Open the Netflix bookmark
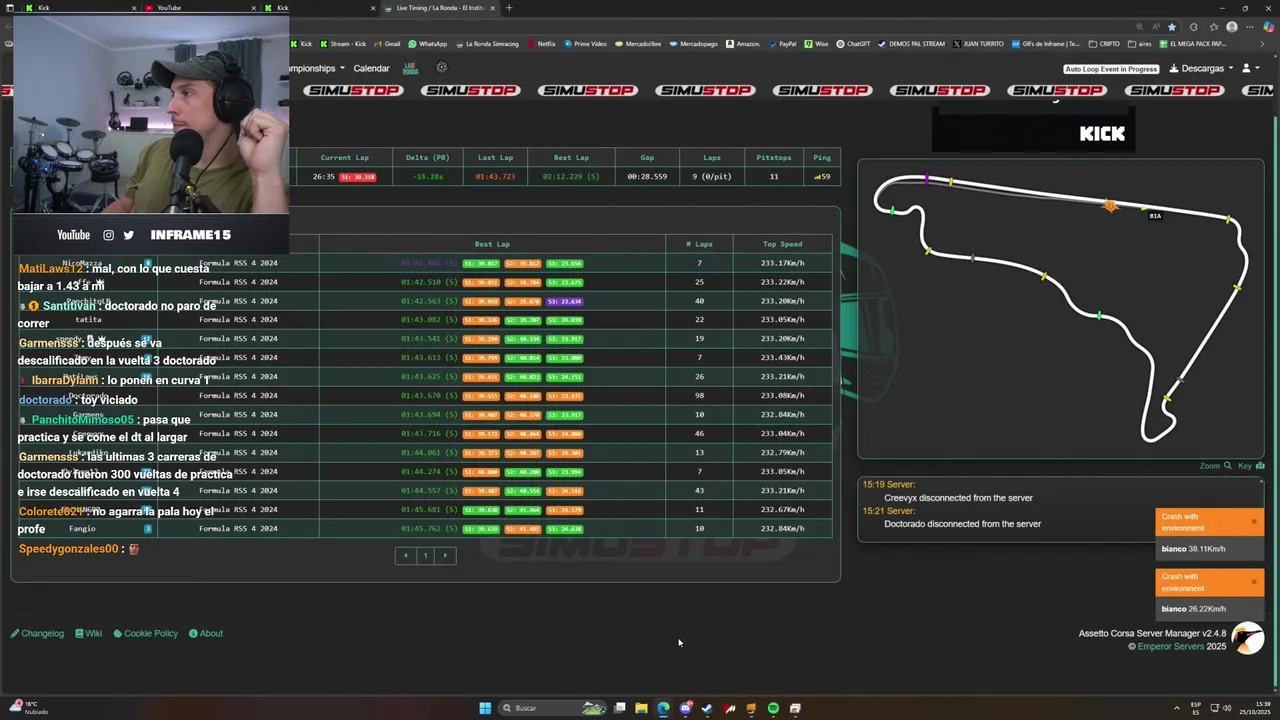The height and width of the screenshot is (720, 1280). click(541, 44)
